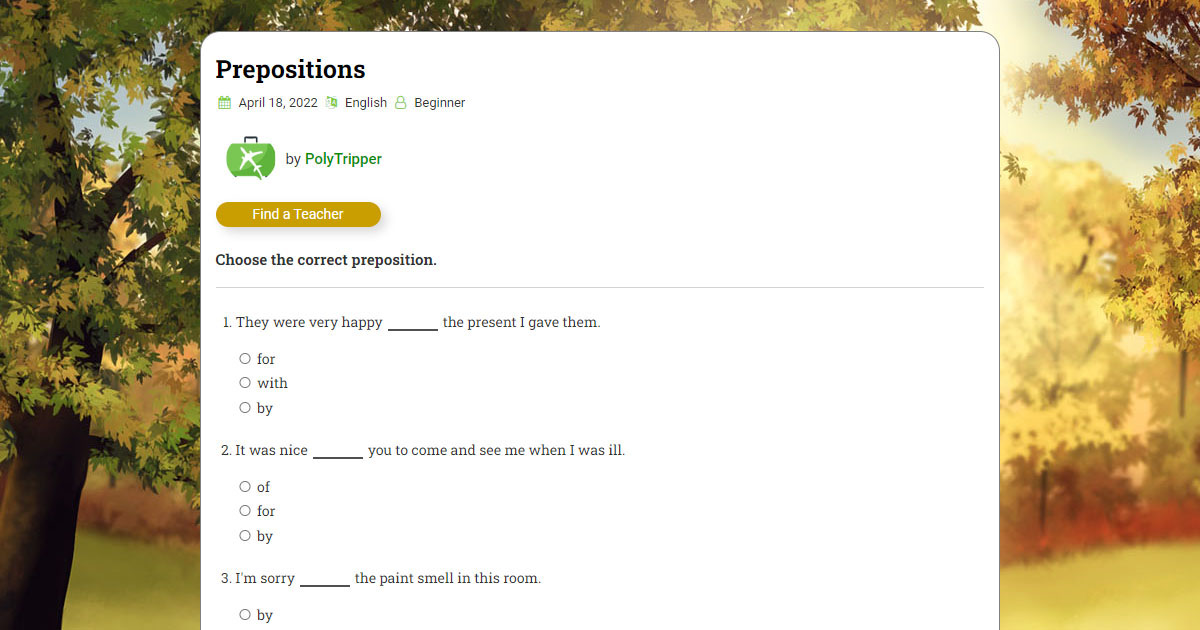Select "for" in question 1

point(245,358)
